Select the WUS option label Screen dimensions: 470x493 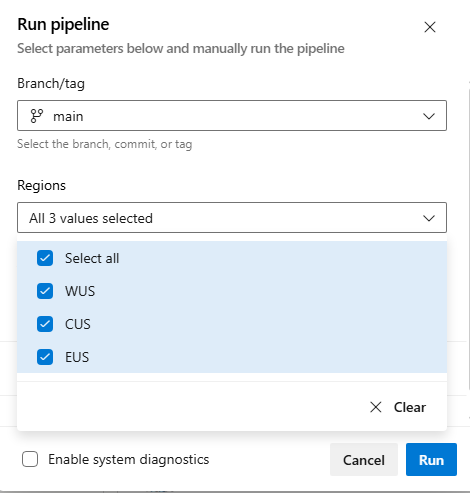(x=80, y=291)
